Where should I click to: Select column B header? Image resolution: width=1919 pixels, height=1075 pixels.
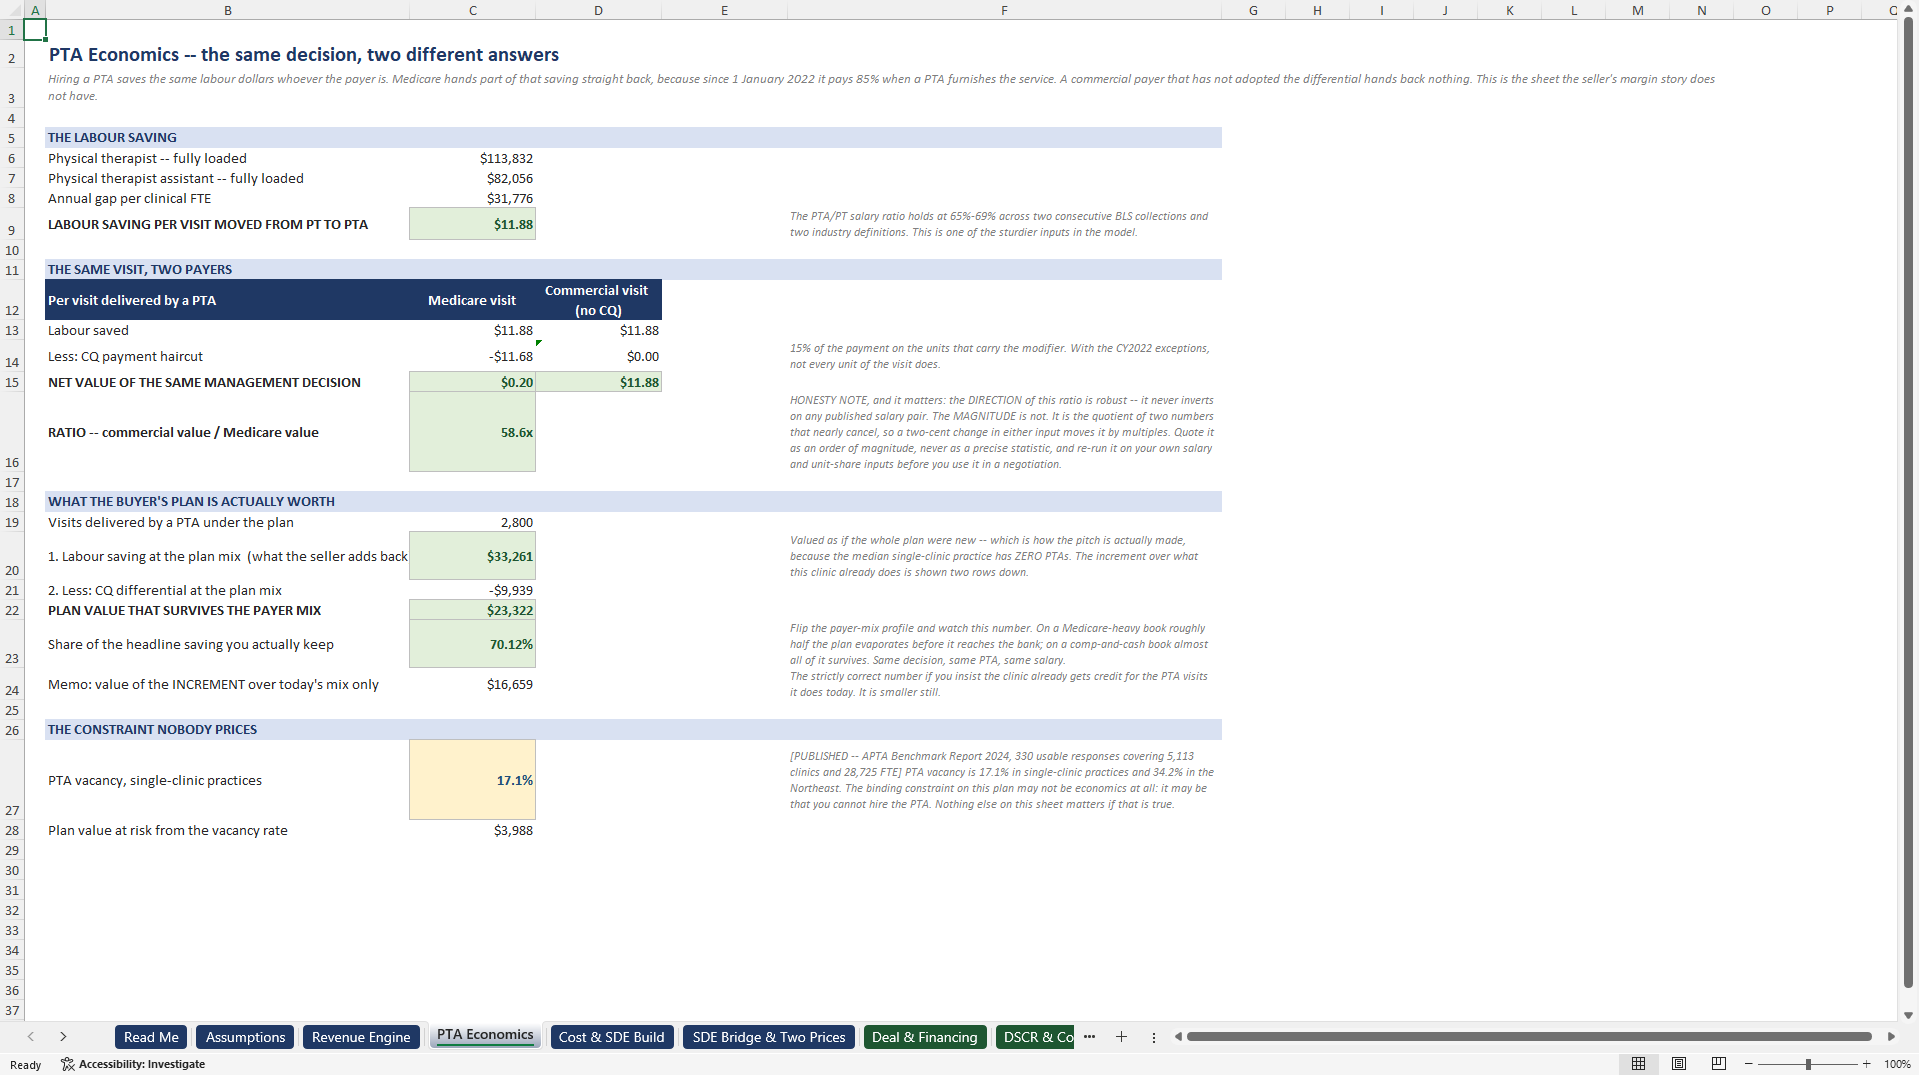(228, 10)
